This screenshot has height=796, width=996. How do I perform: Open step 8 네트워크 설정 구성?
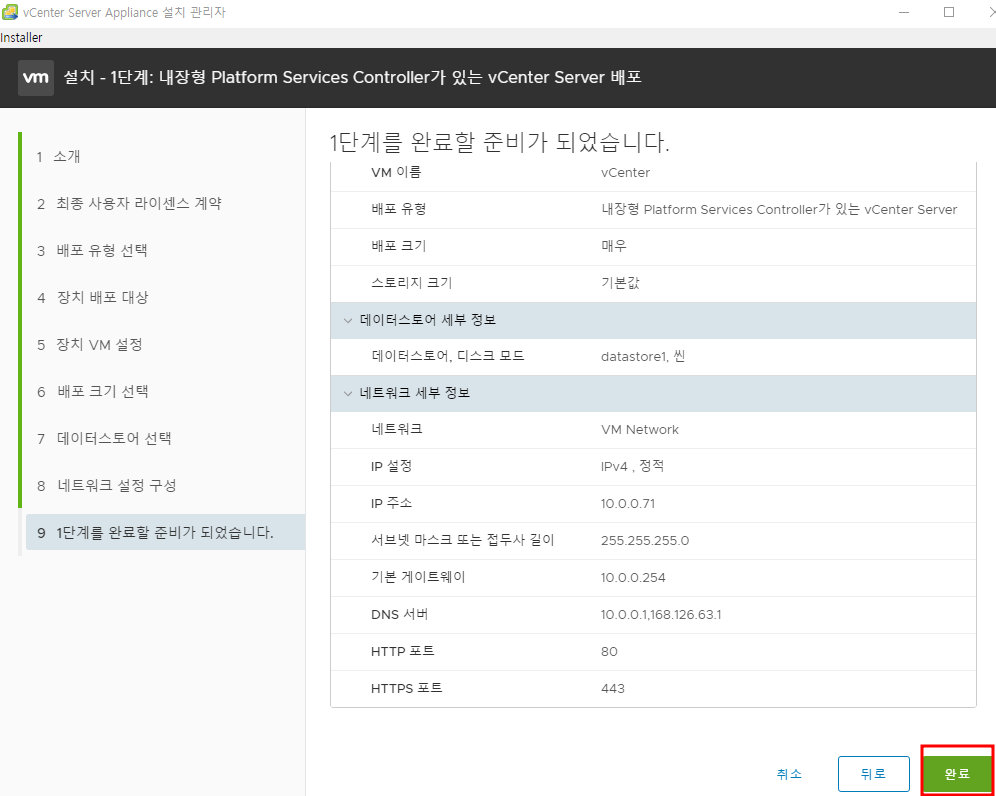106,485
